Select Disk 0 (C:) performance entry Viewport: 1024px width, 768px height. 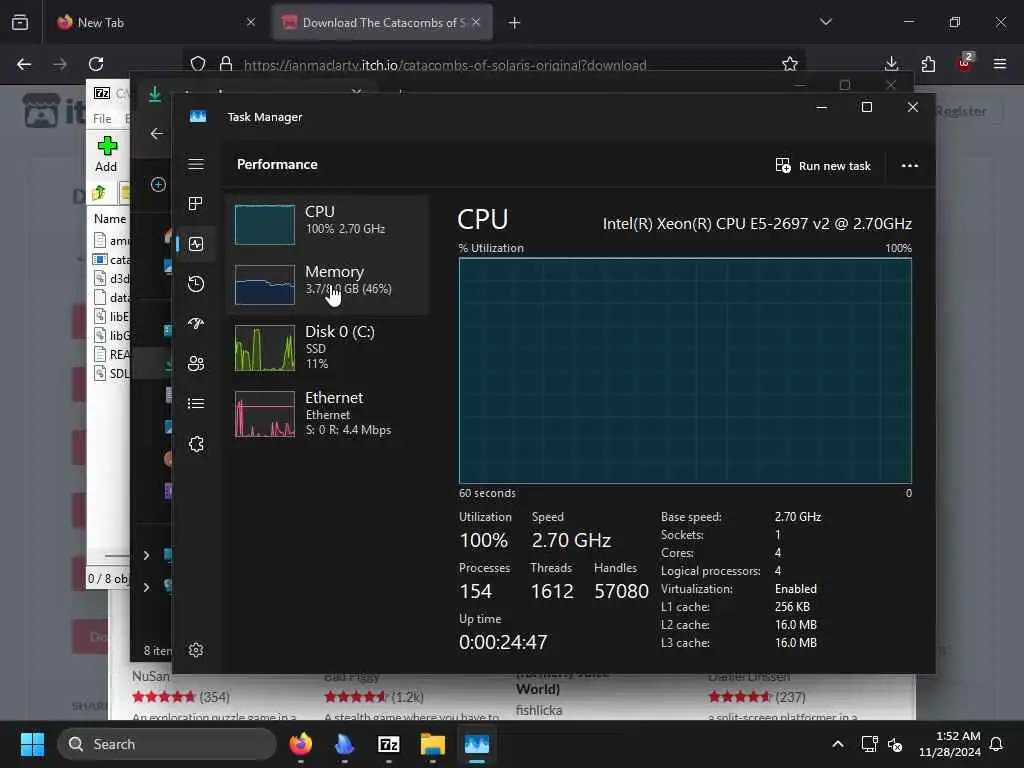pos(328,347)
